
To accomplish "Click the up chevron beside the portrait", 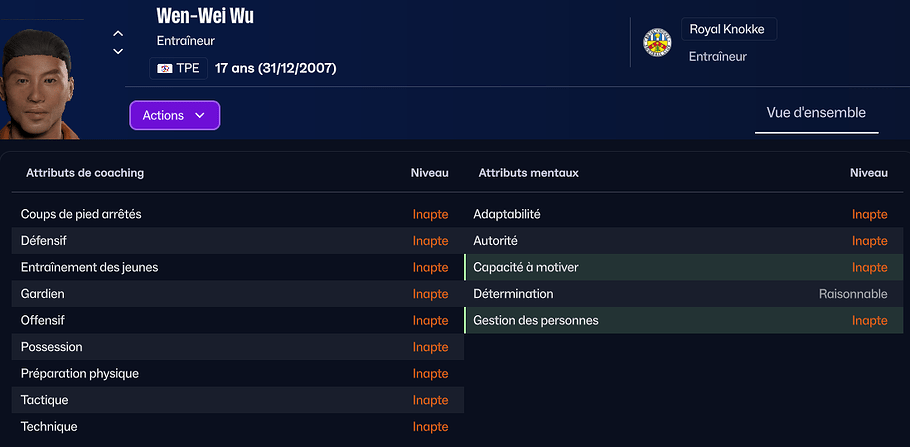I will pyautogui.click(x=118, y=34).
